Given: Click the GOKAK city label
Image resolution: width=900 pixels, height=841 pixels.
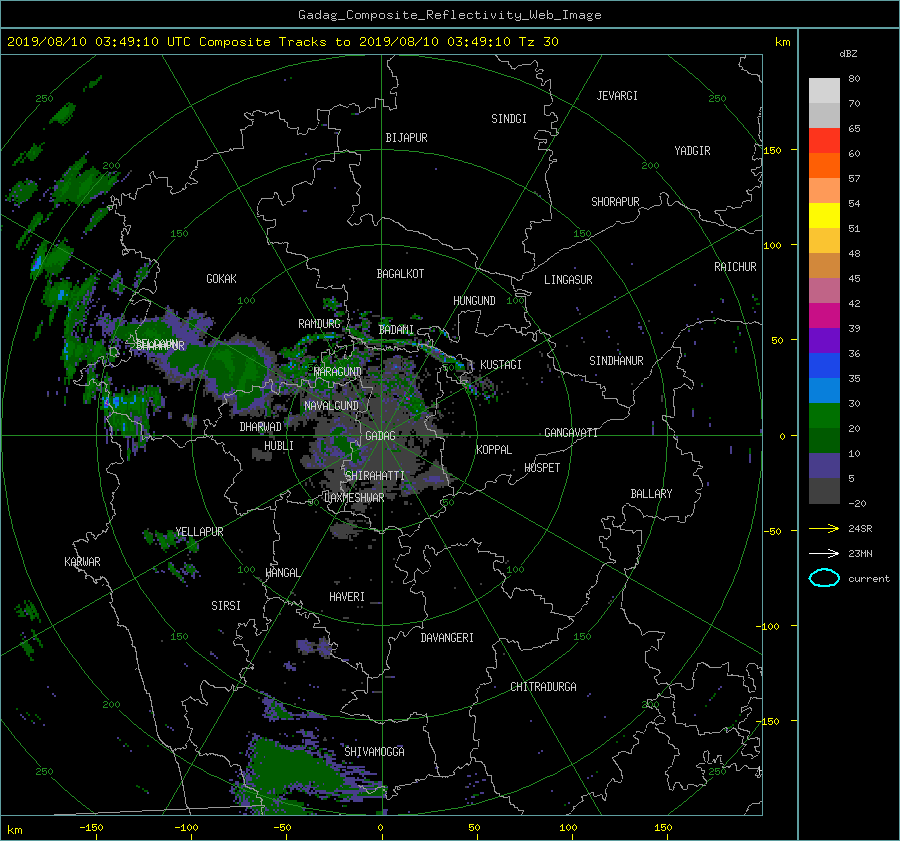Looking at the screenshot, I should click(x=221, y=279).
